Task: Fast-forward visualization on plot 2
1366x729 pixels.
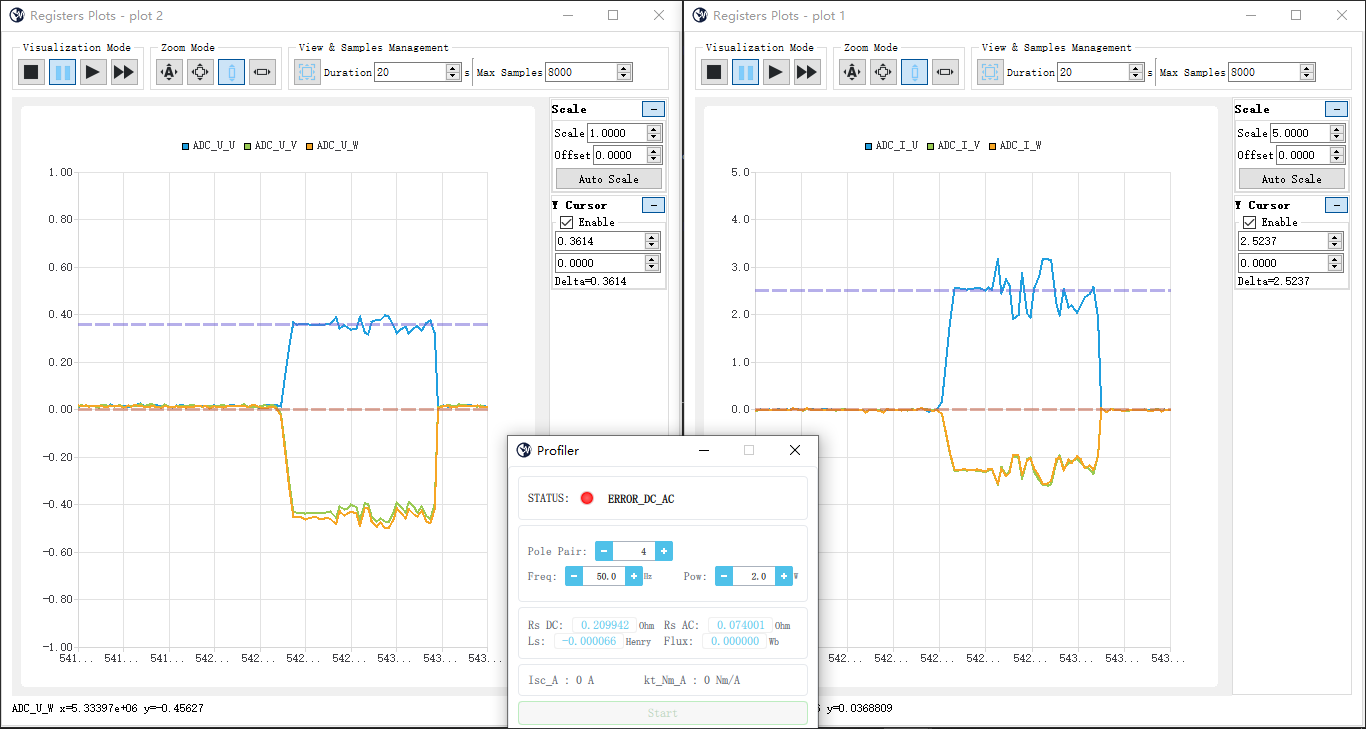Action: pyautogui.click(x=124, y=71)
